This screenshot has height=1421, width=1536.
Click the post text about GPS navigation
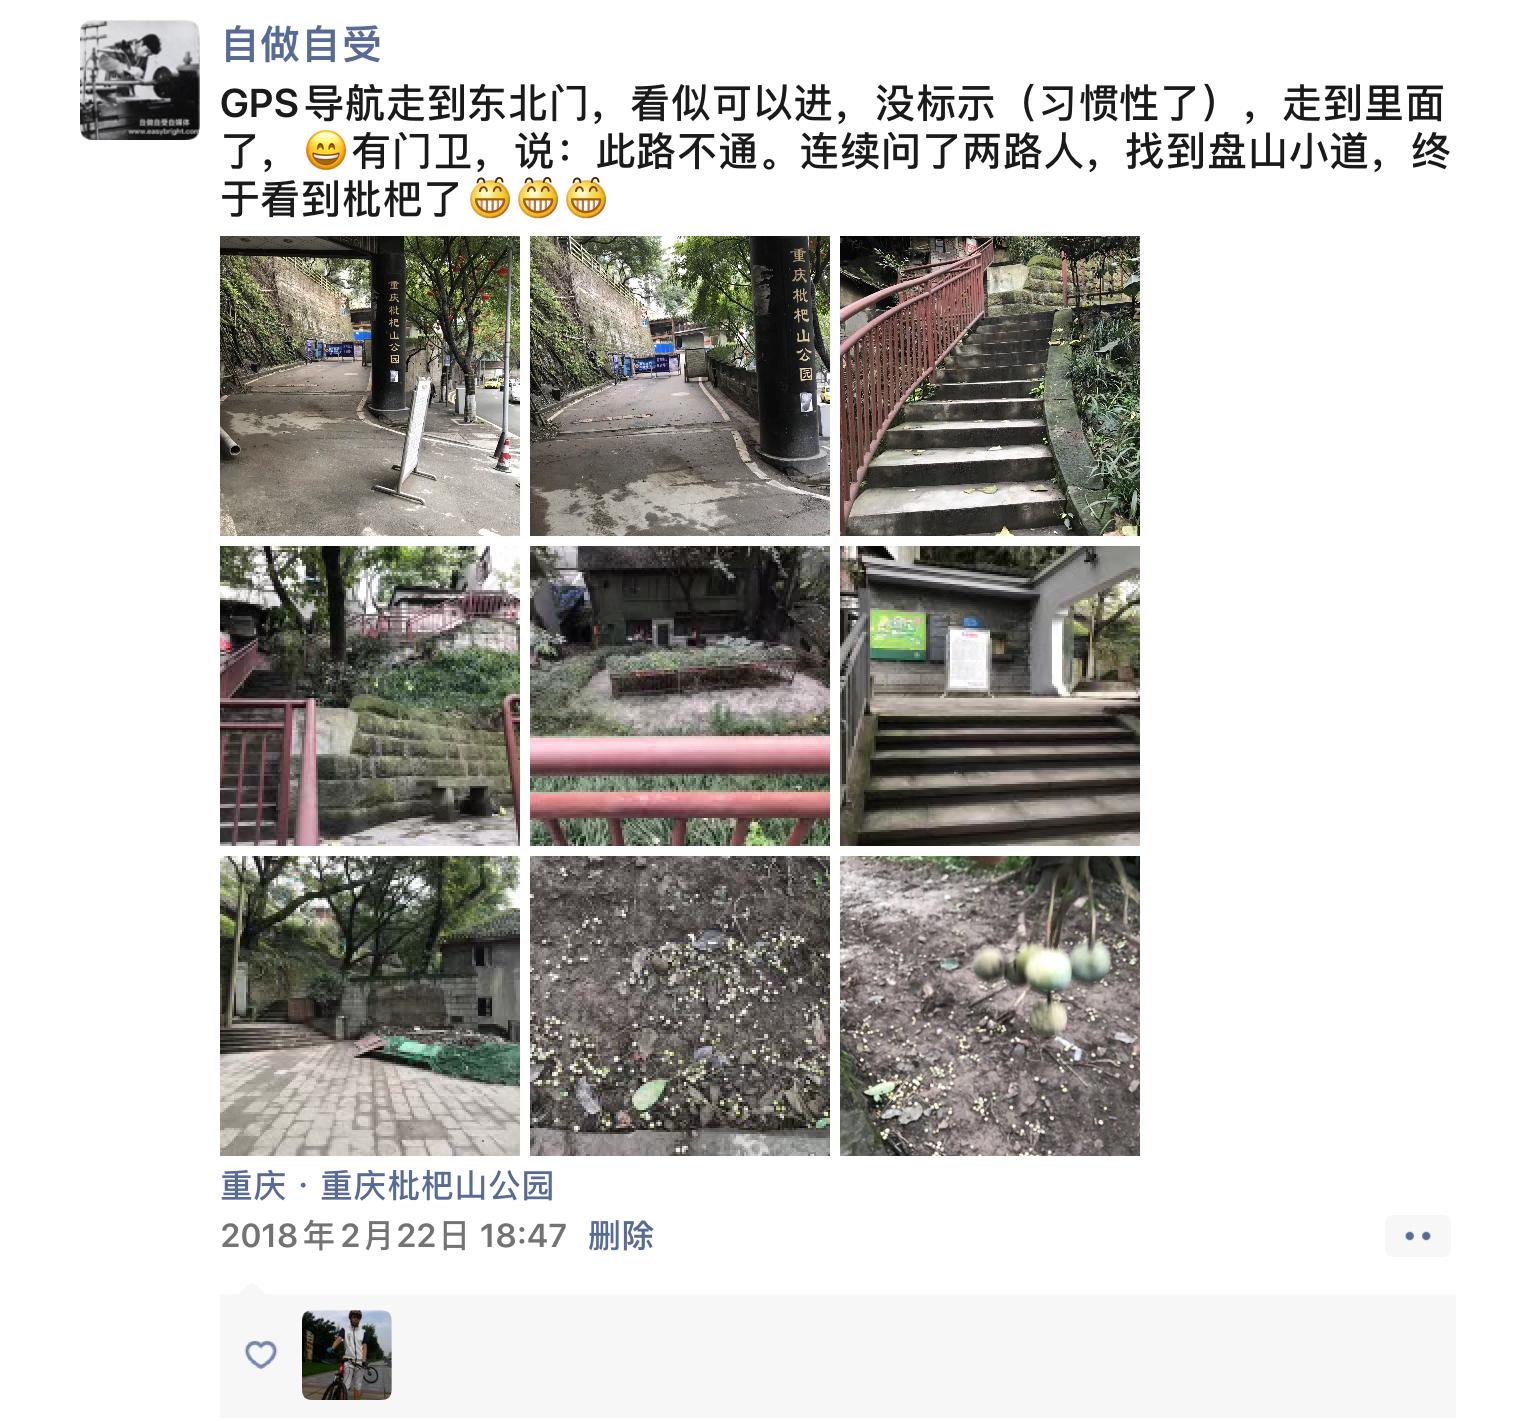pyautogui.click(x=836, y=152)
